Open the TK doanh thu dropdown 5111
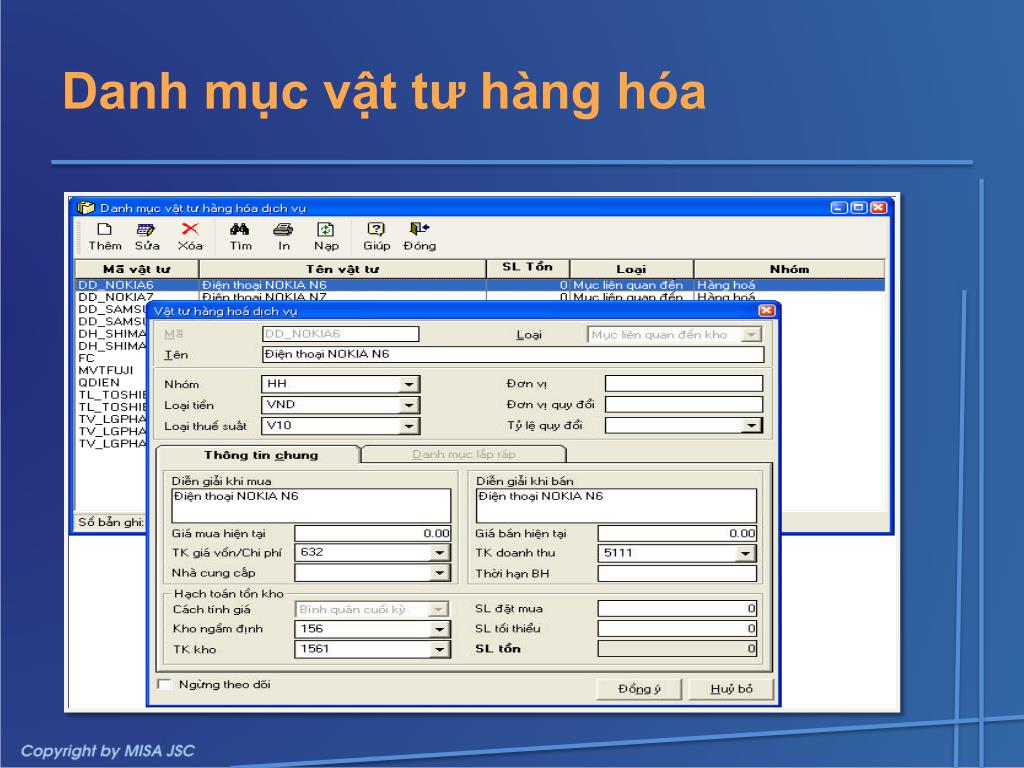The image size is (1024, 768). tap(745, 553)
